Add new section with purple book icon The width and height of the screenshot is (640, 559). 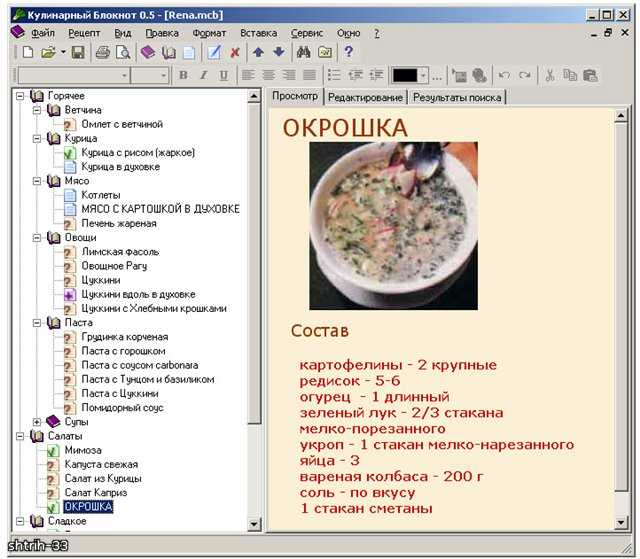click(148, 52)
